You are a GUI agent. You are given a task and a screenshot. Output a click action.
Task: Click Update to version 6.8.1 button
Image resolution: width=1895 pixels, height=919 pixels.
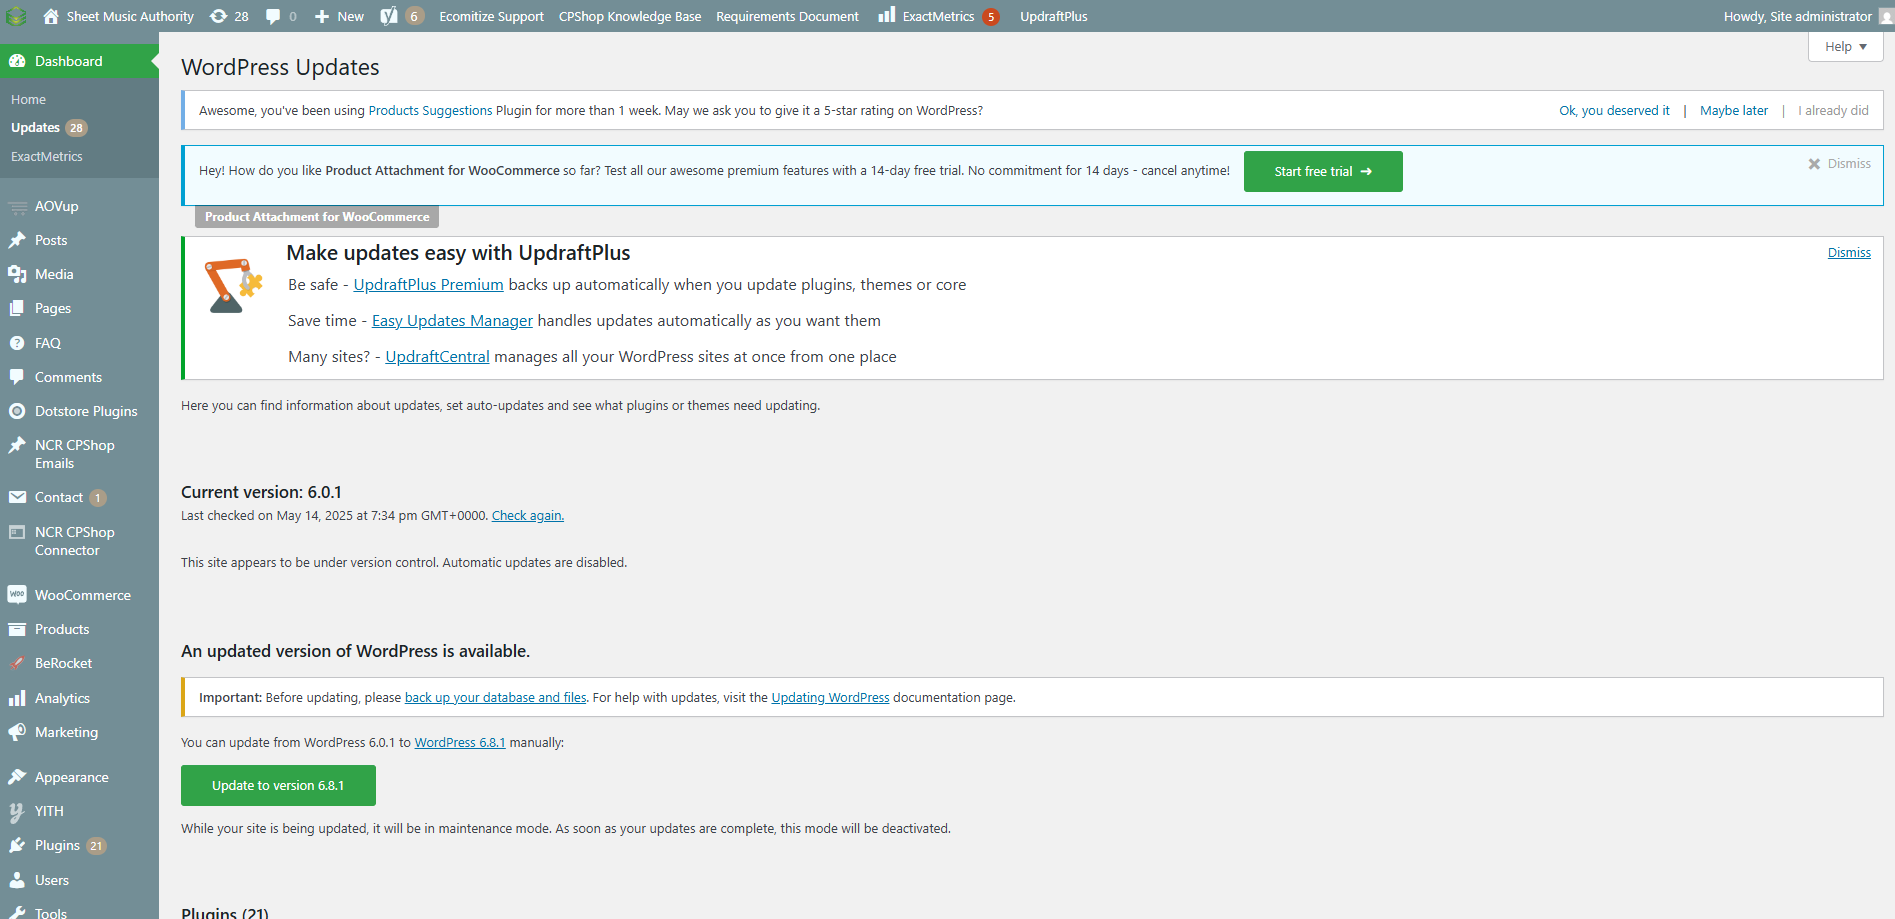[x=278, y=785]
